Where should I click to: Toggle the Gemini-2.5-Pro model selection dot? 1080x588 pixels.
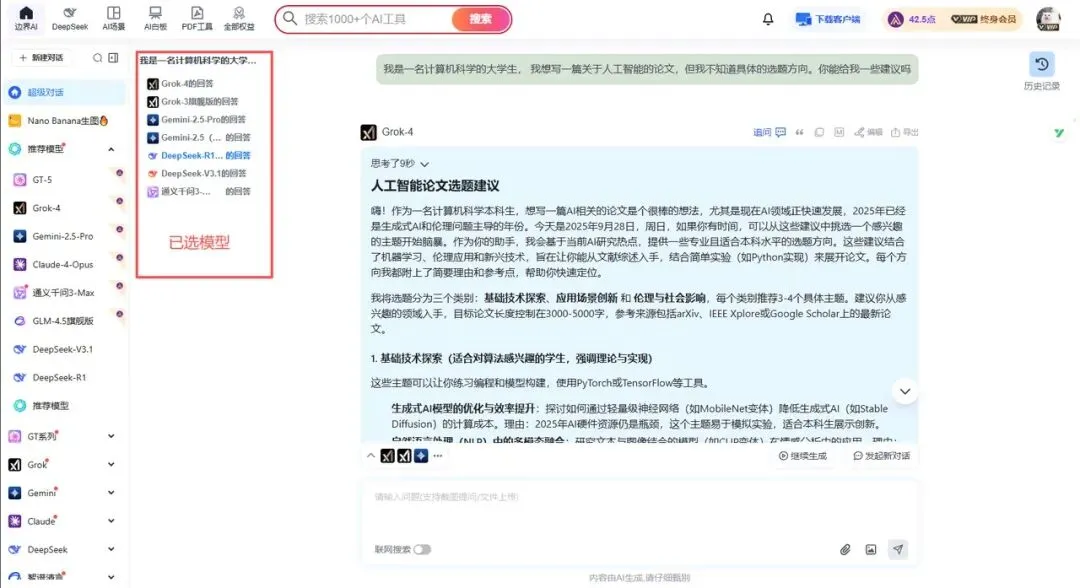click(119, 229)
